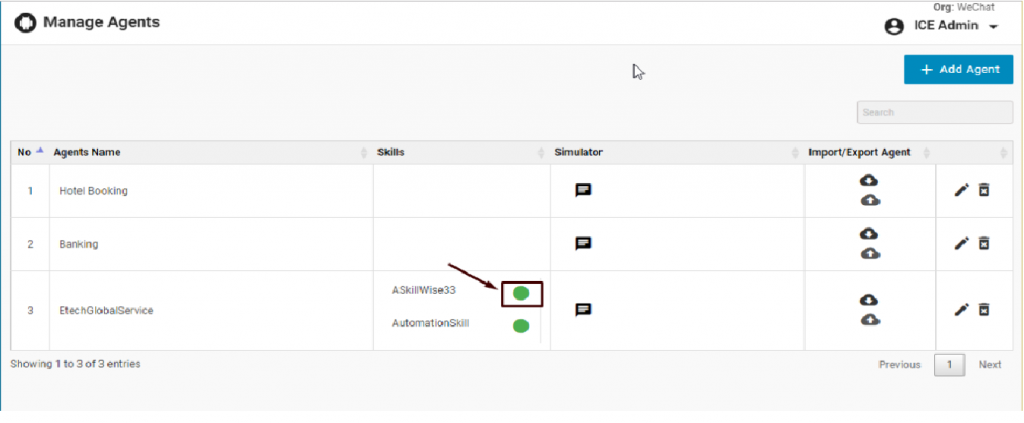
Task: Edit the Hotel Booking agent
Action: [x=961, y=190]
